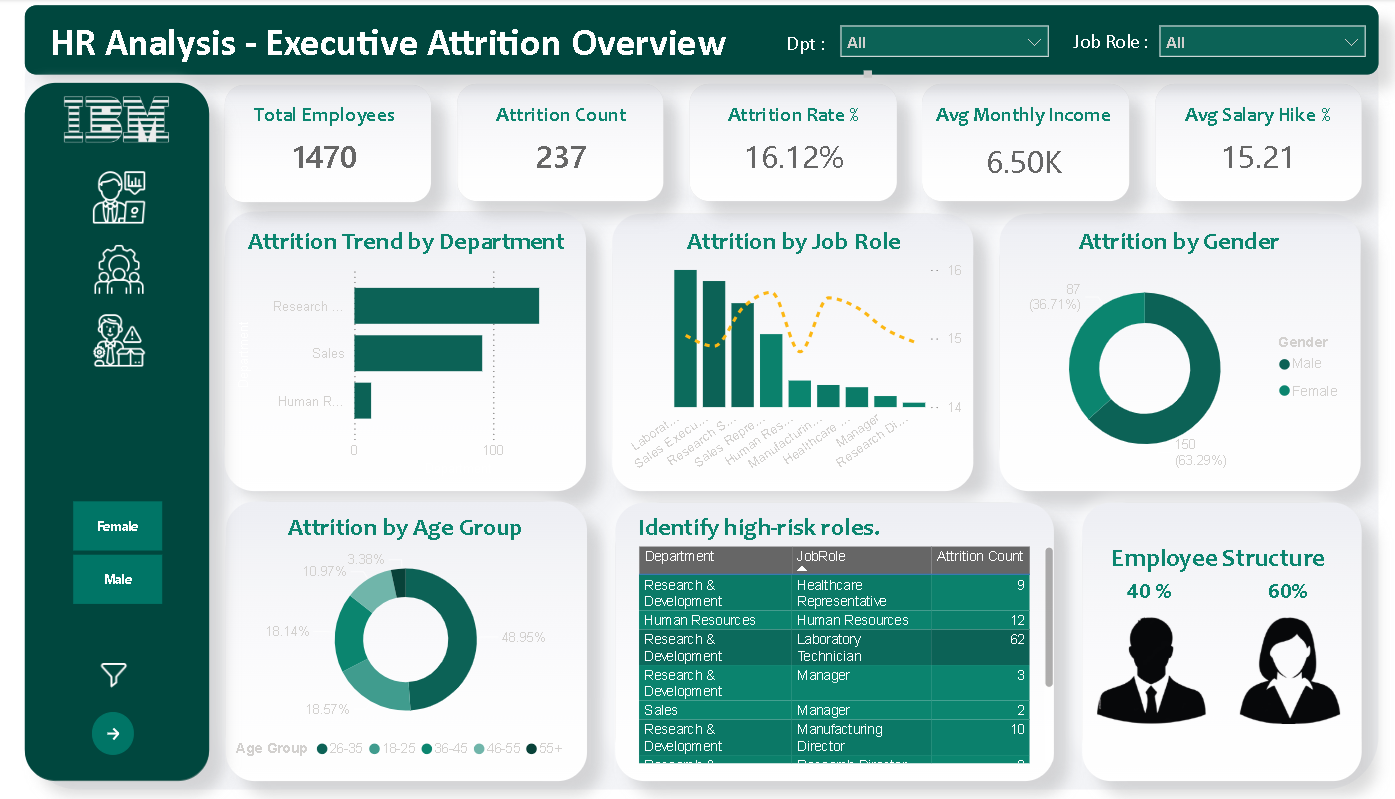1395x799 pixels.
Task: Click the sort arrow under JobRole header
Action: pyautogui.click(x=802, y=569)
